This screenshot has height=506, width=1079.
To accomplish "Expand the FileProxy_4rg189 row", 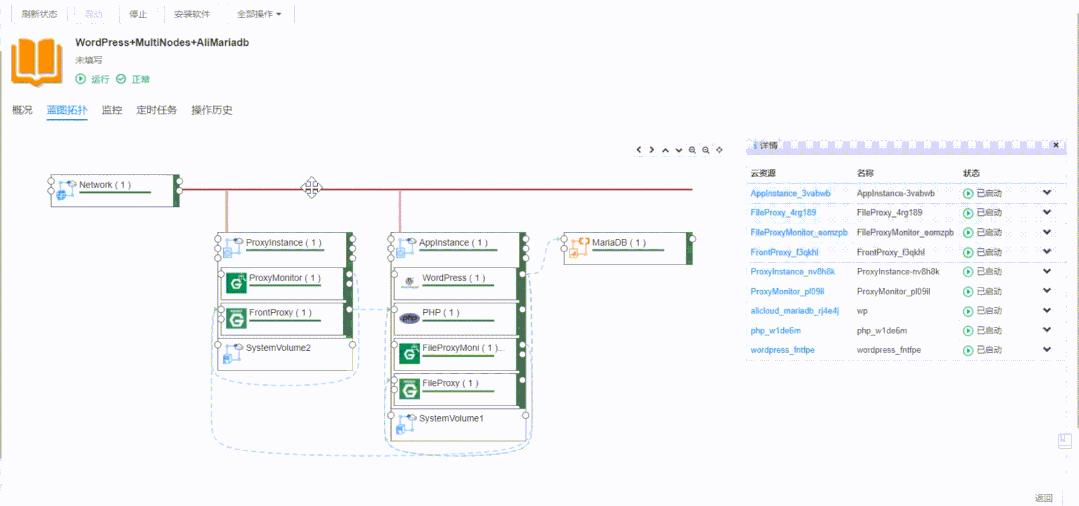I will (x=1047, y=212).
